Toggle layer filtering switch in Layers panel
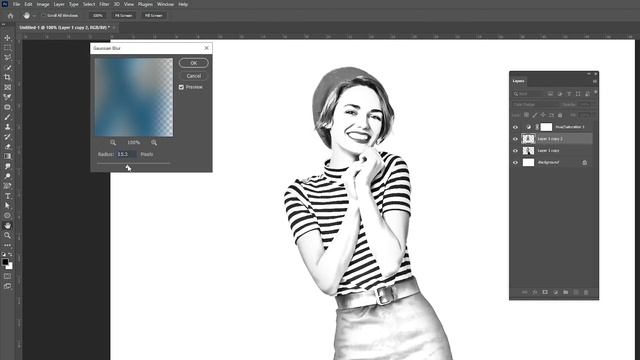Viewport: 640px width, 360px height. [596, 93]
